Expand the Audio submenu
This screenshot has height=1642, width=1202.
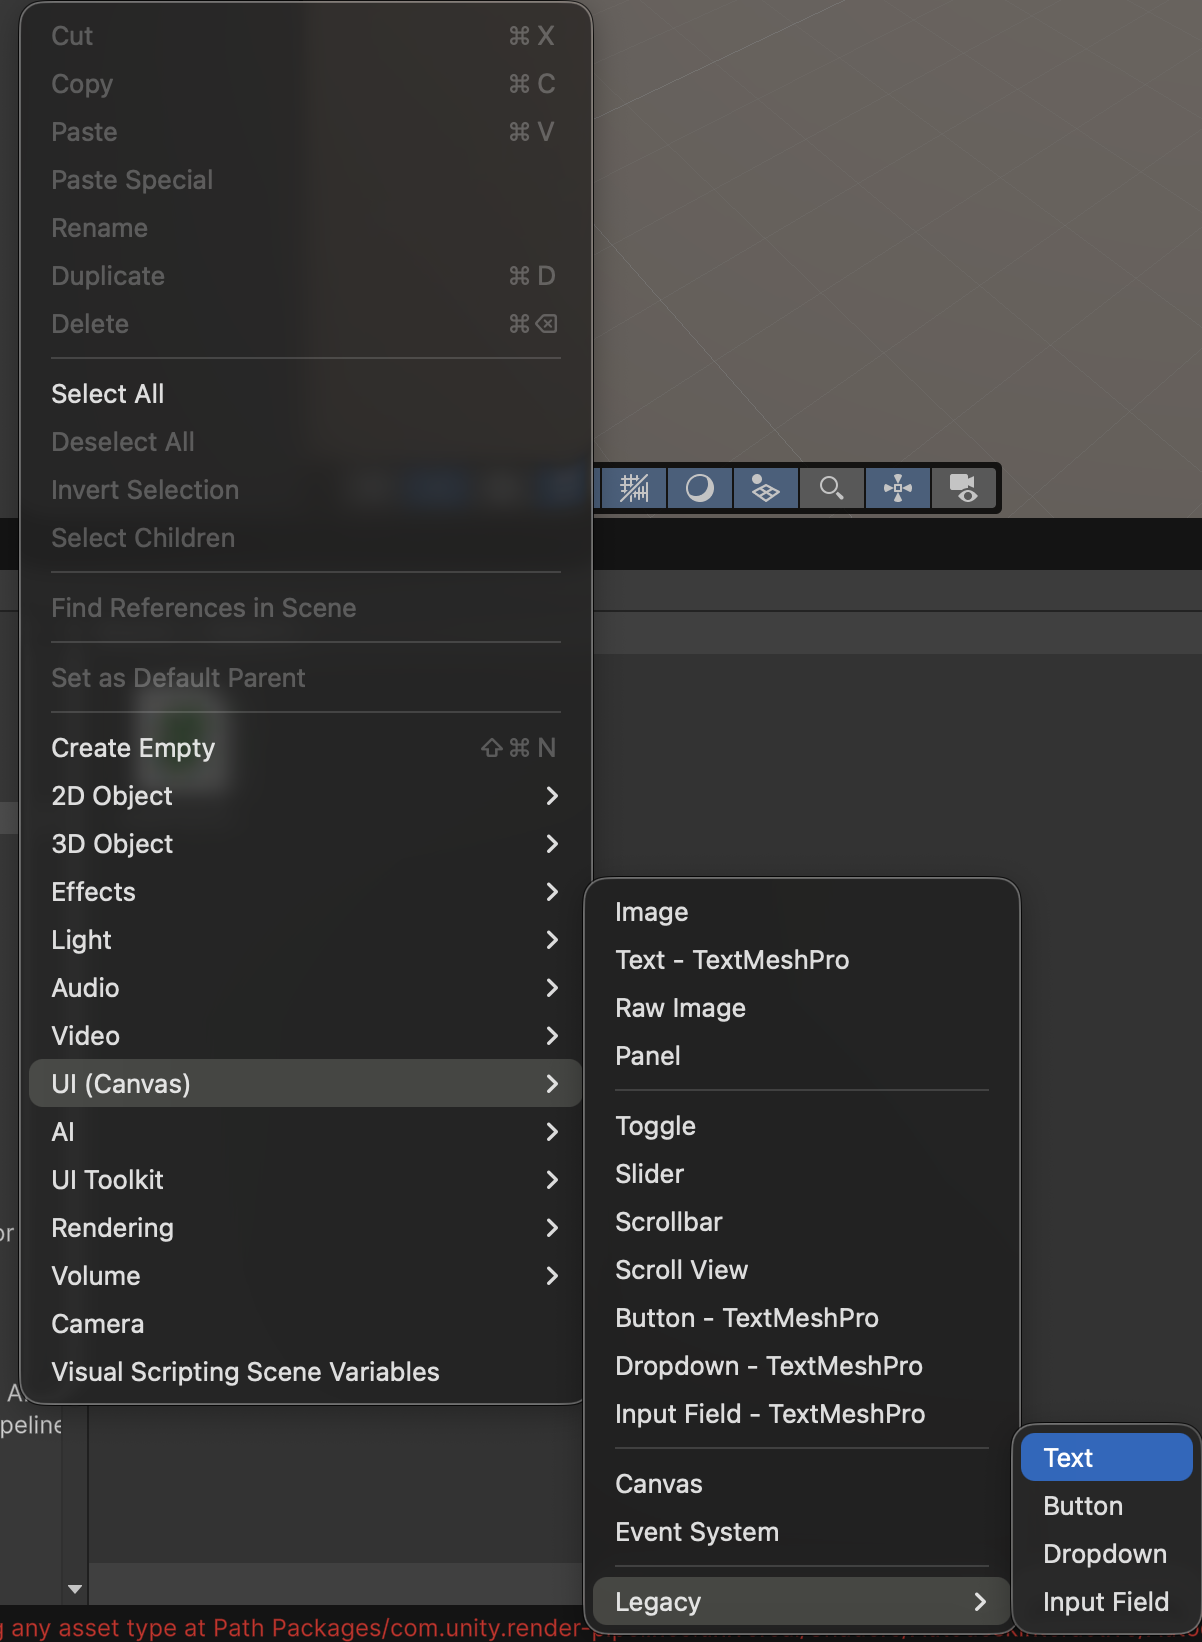(x=305, y=988)
